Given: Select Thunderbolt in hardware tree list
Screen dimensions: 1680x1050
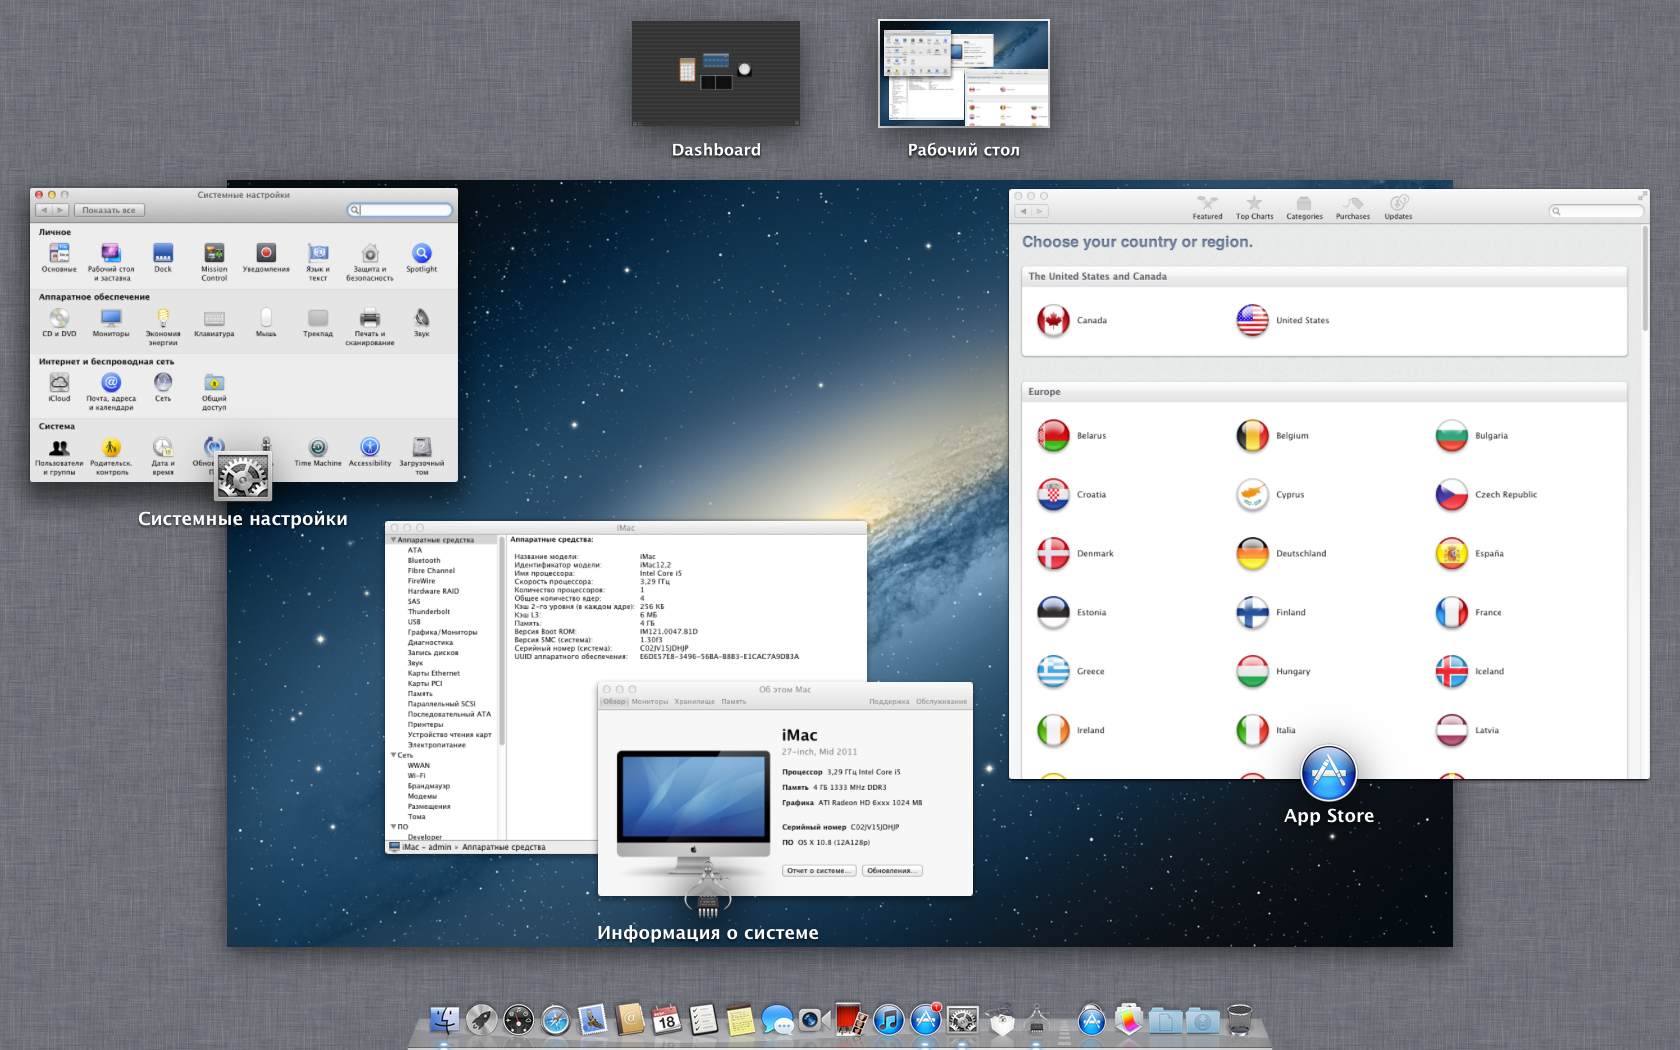Looking at the screenshot, I should click(429, 612).
